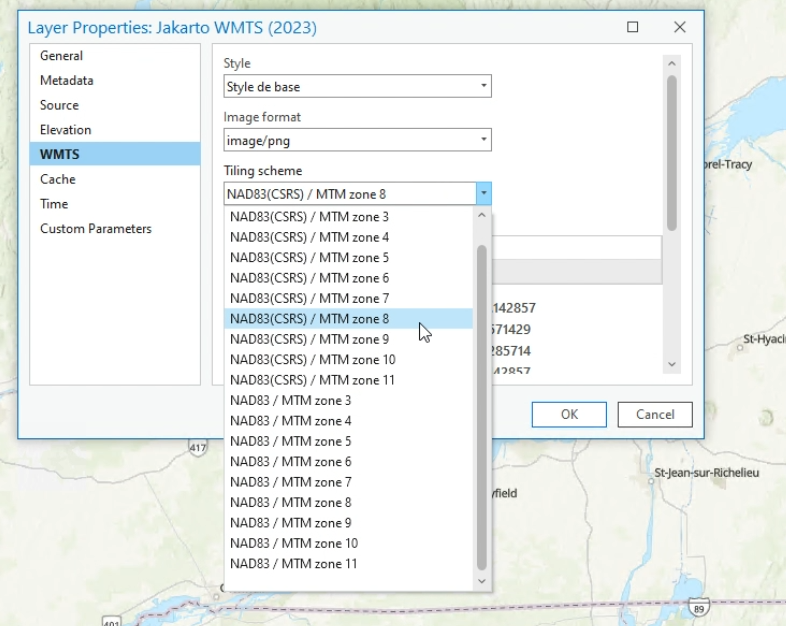Screen dimensions: 786x626
Task: Select the General tab in sidebar
Action: pyautogui.click(x=62, y=56)
